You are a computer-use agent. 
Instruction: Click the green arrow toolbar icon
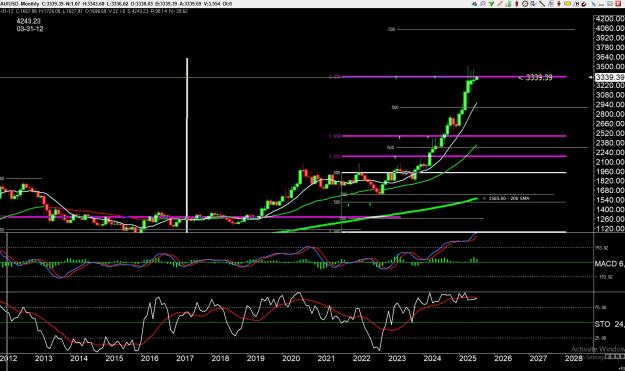(491, 4)
